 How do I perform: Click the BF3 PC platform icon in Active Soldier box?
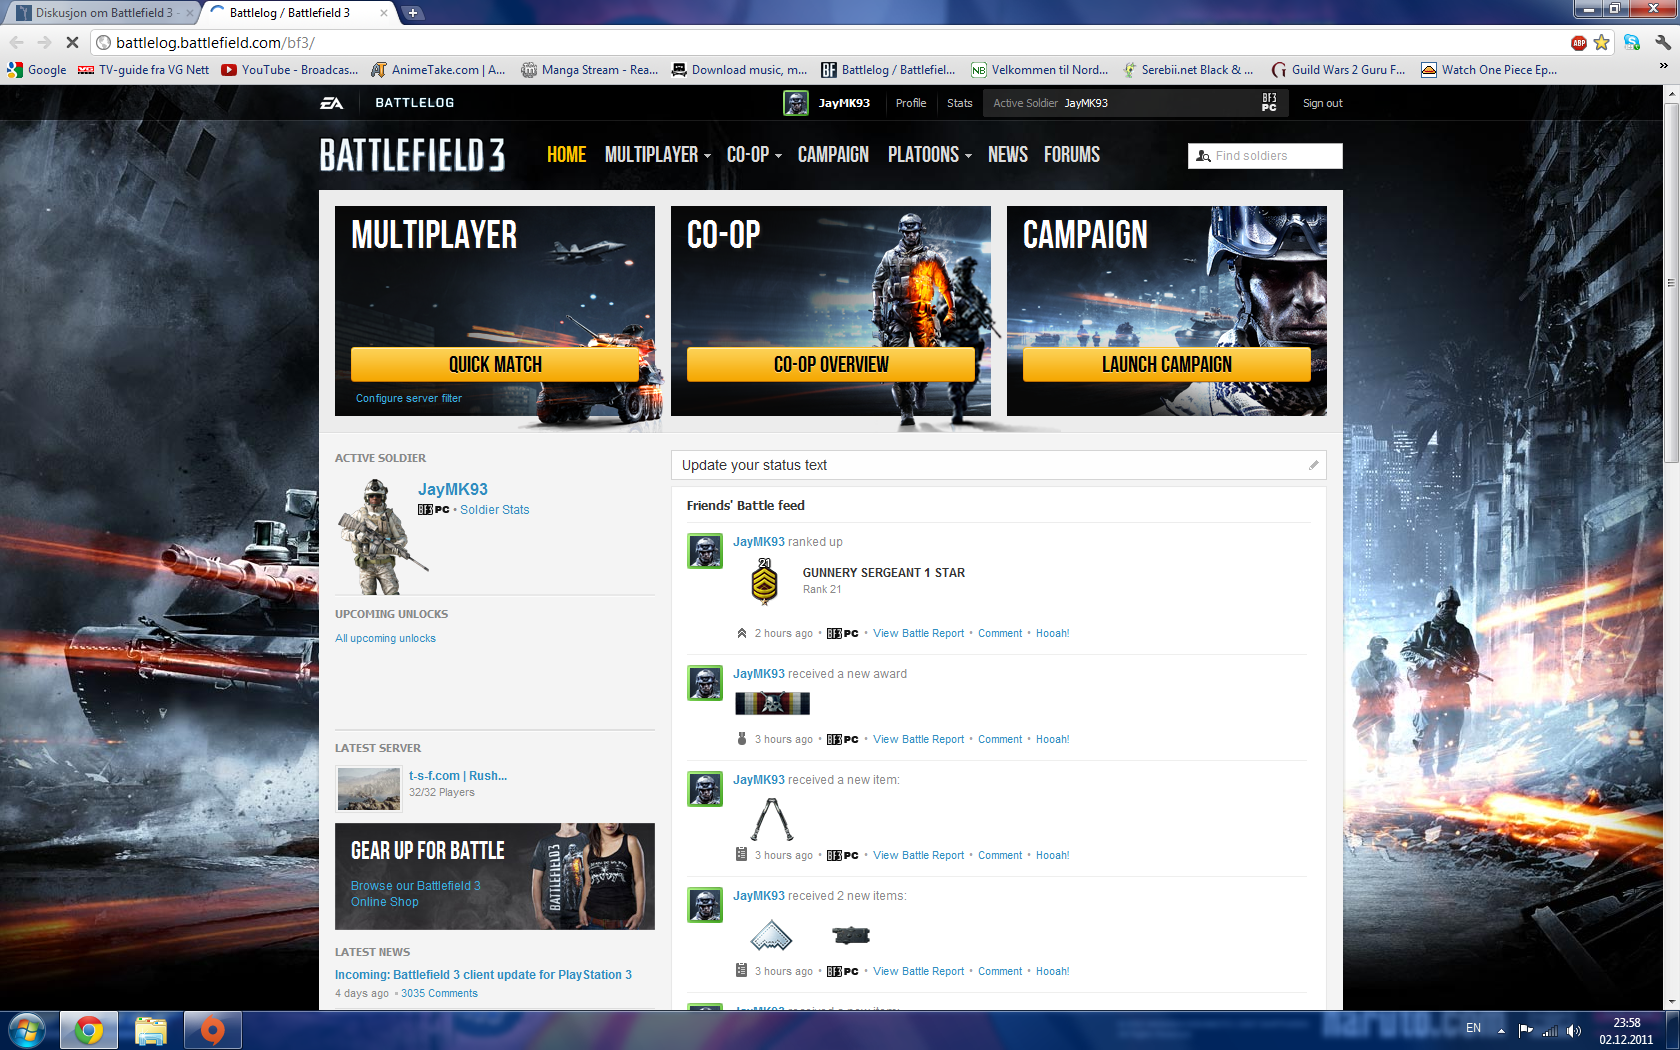tap(1269, 103)
